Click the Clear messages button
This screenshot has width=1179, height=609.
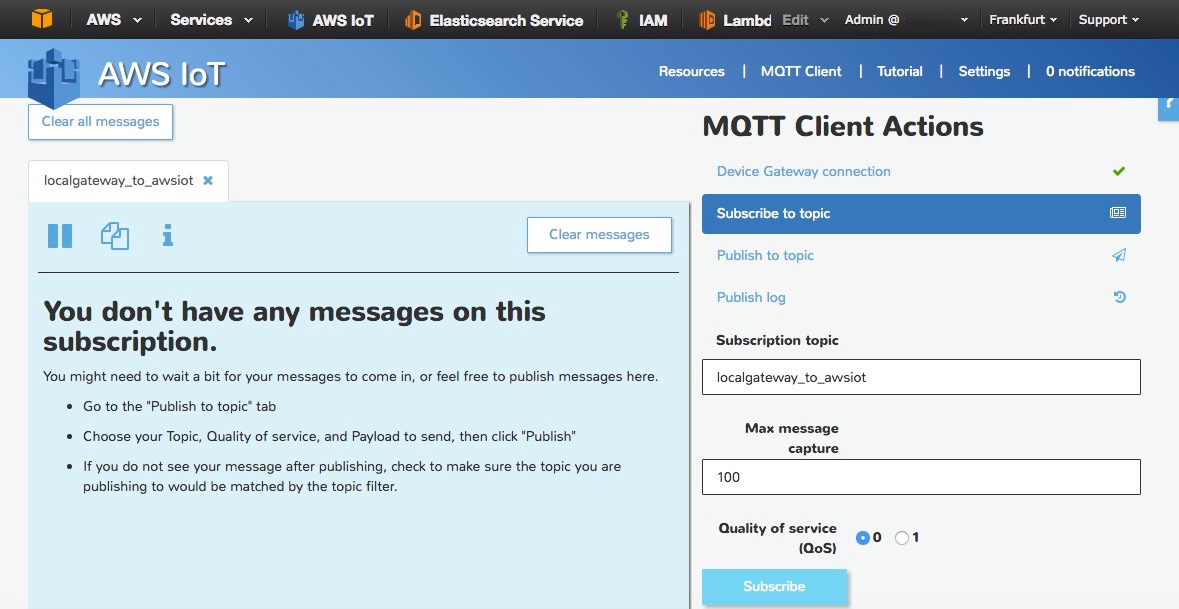[x=599, y=235]
